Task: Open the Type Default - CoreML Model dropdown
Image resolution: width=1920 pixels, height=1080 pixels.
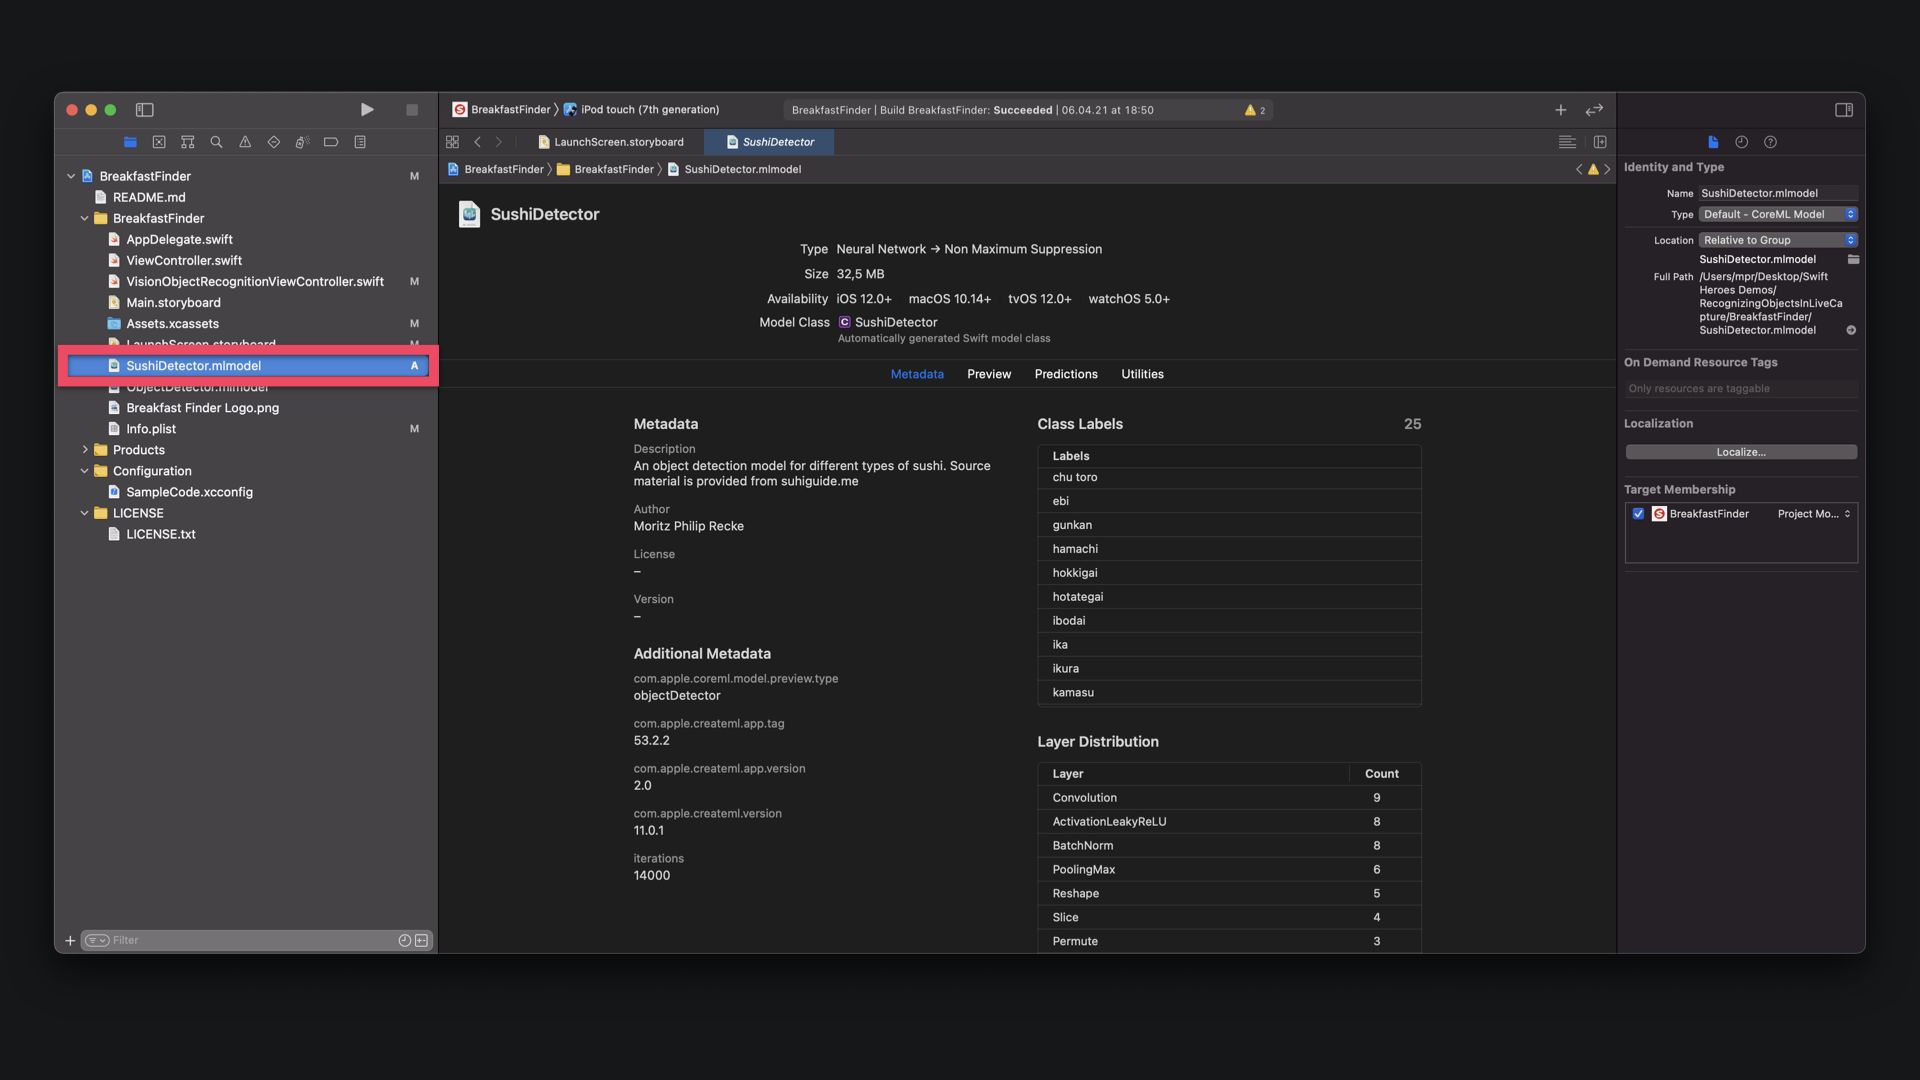Action: [1777, 214]
